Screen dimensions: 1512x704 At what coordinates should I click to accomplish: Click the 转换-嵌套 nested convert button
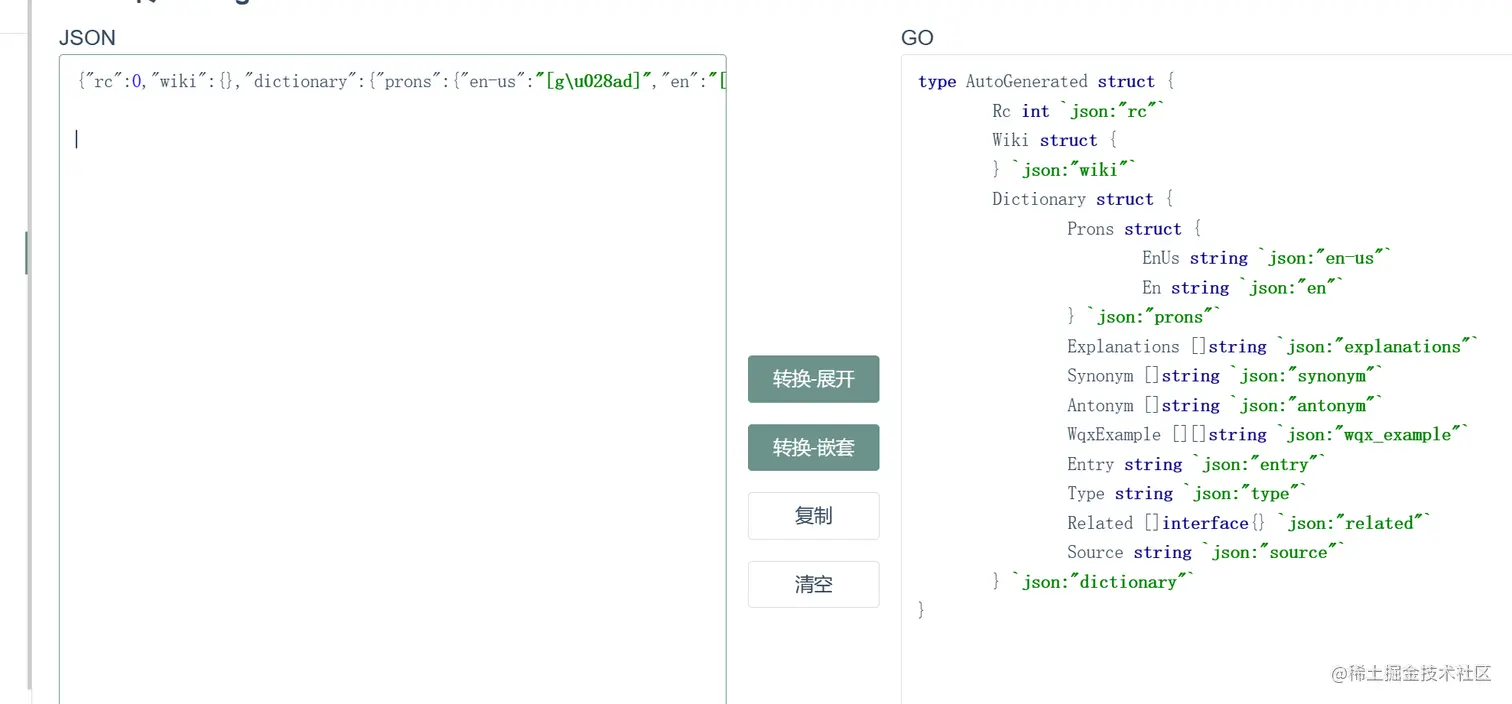813,447
